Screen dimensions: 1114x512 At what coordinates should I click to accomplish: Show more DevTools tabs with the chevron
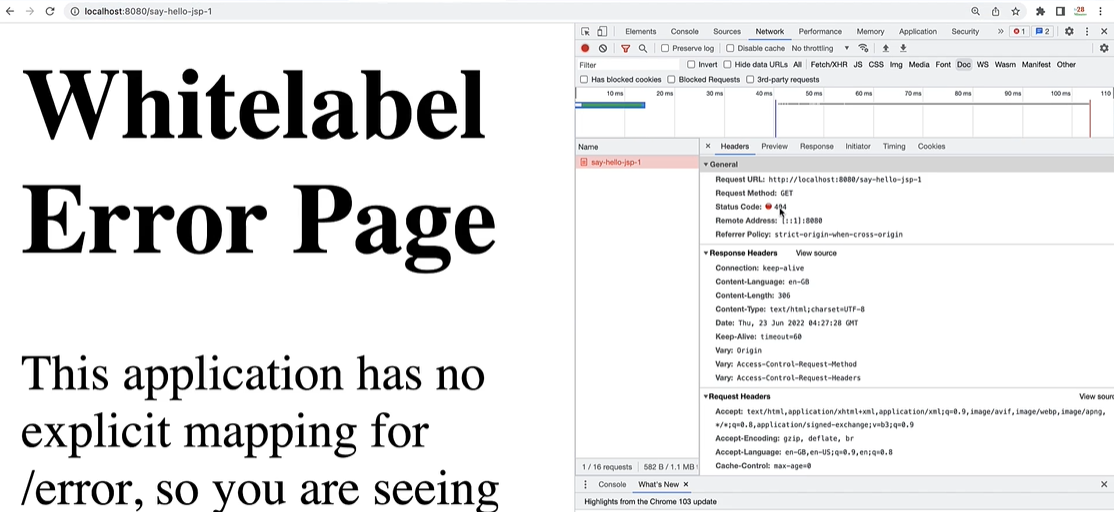point(1000,31)
